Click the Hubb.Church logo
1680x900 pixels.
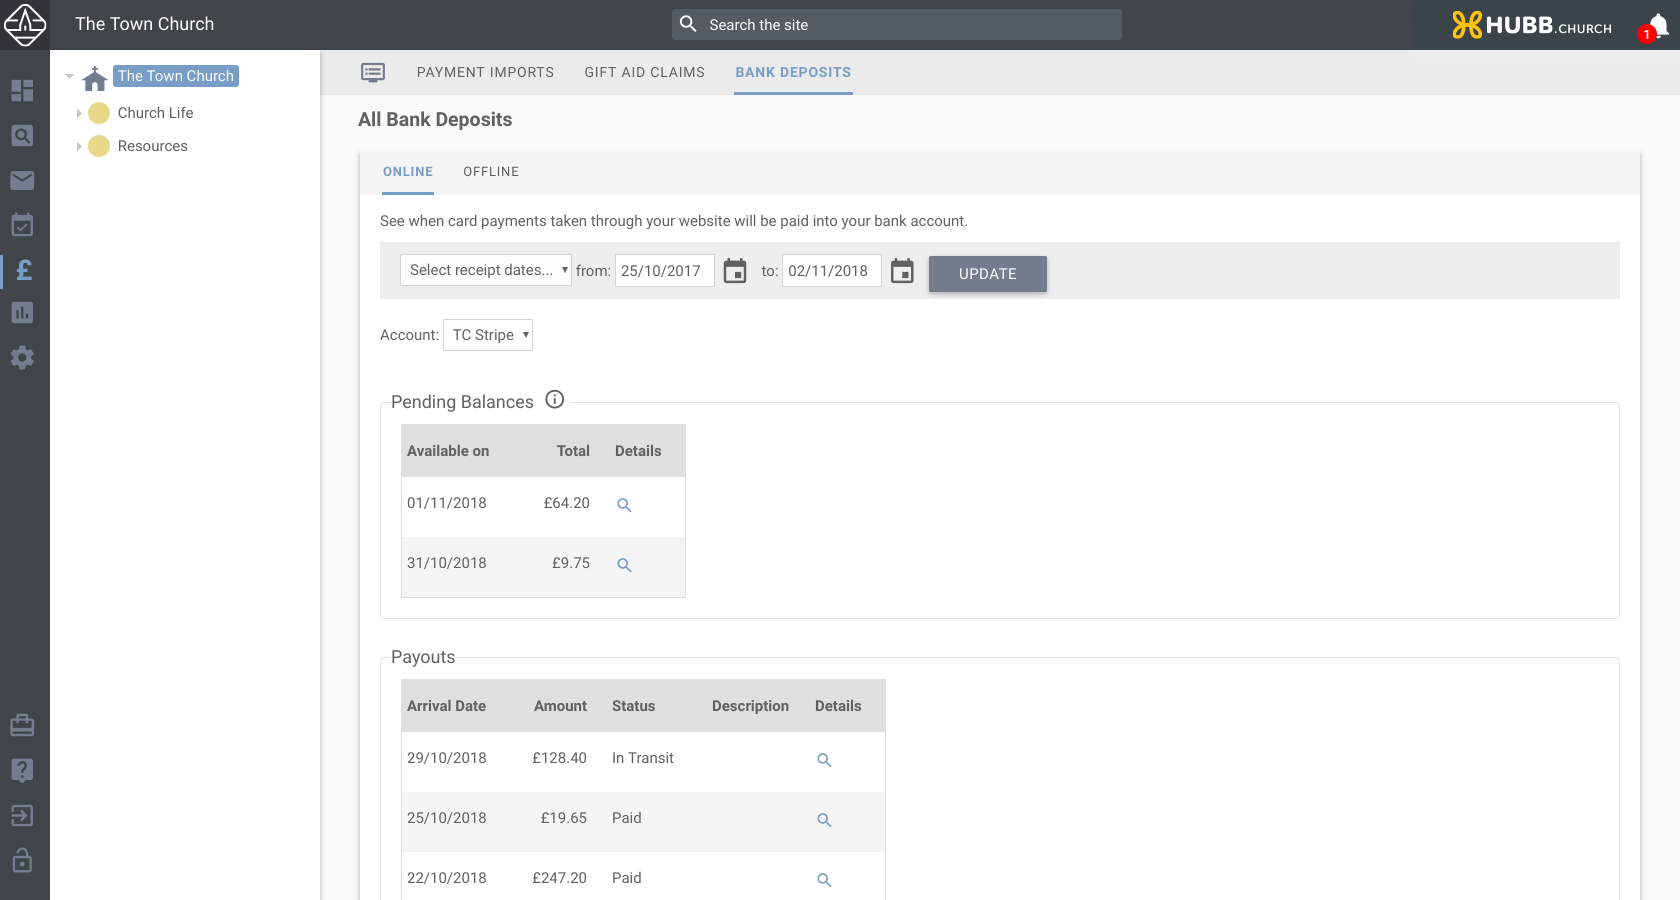(1532, 25)
